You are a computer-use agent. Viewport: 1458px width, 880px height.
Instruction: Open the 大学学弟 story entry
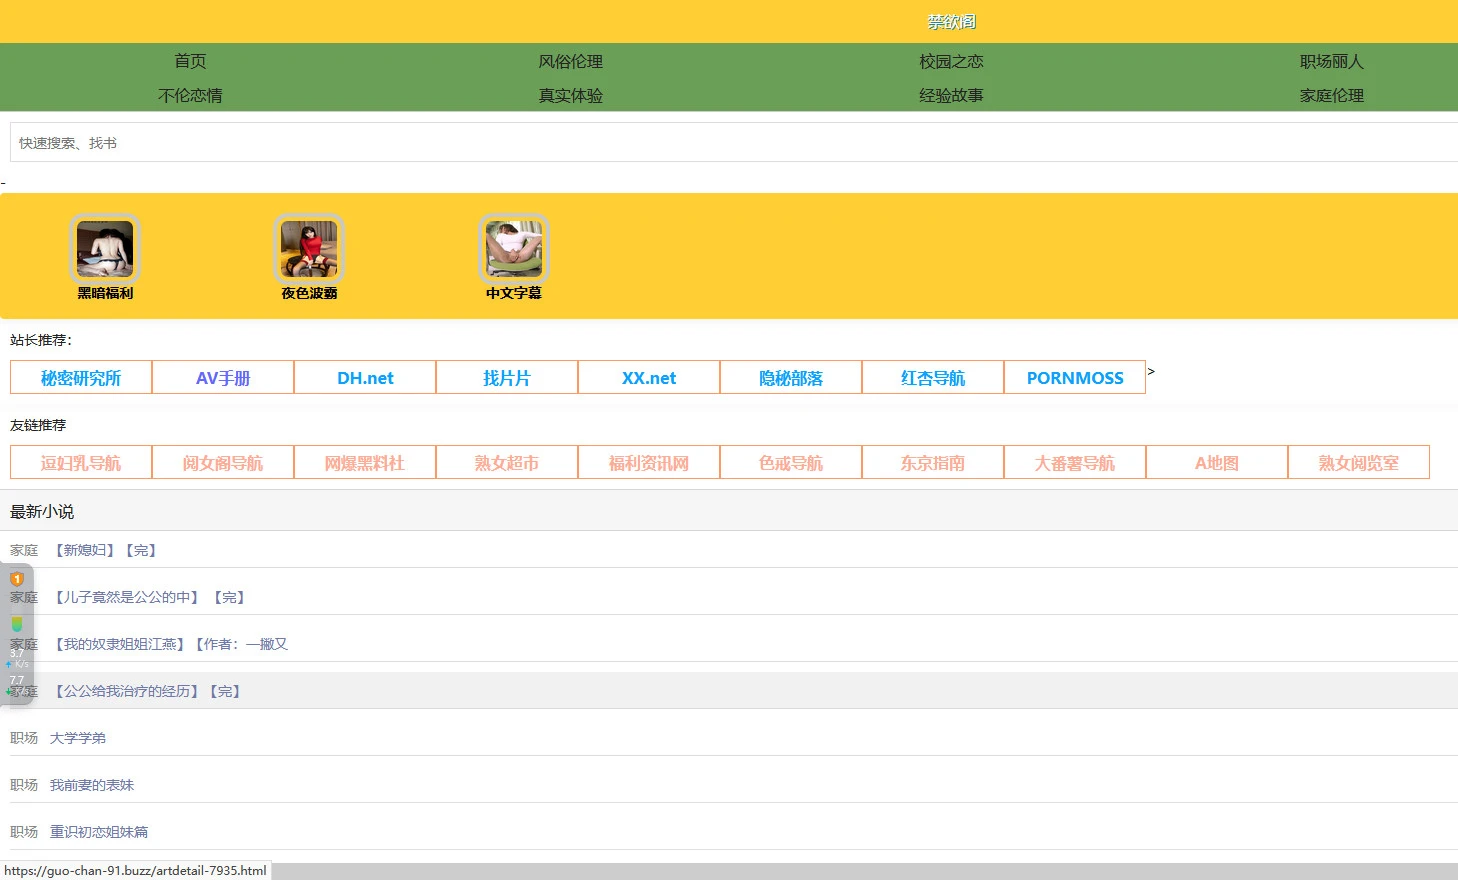(x=78, y=738)
